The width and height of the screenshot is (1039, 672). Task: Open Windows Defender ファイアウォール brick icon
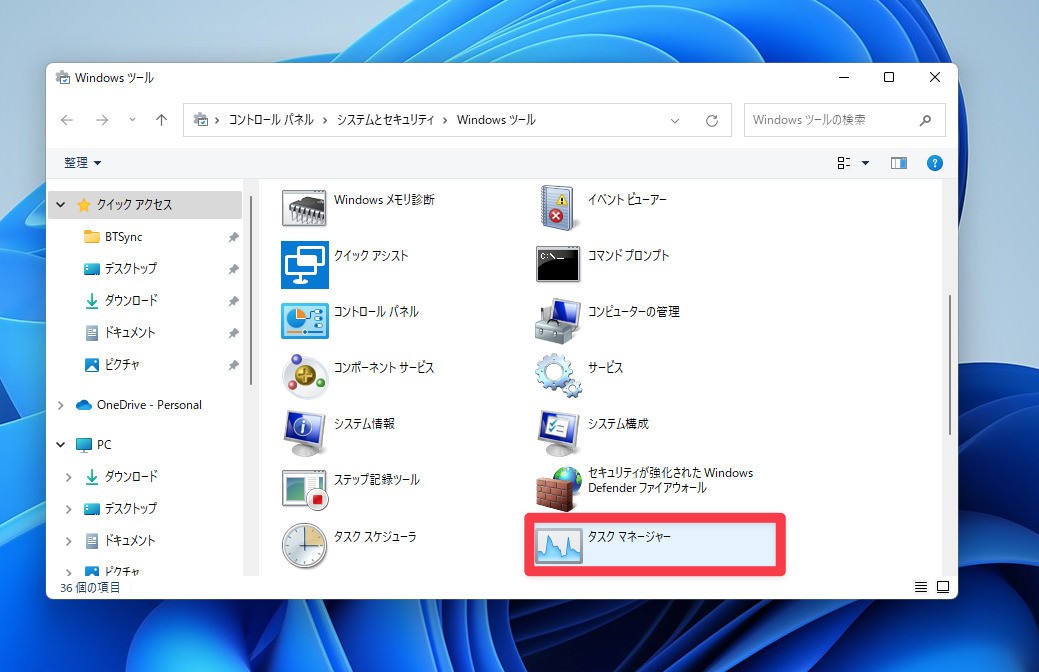[x=558, y=489]
